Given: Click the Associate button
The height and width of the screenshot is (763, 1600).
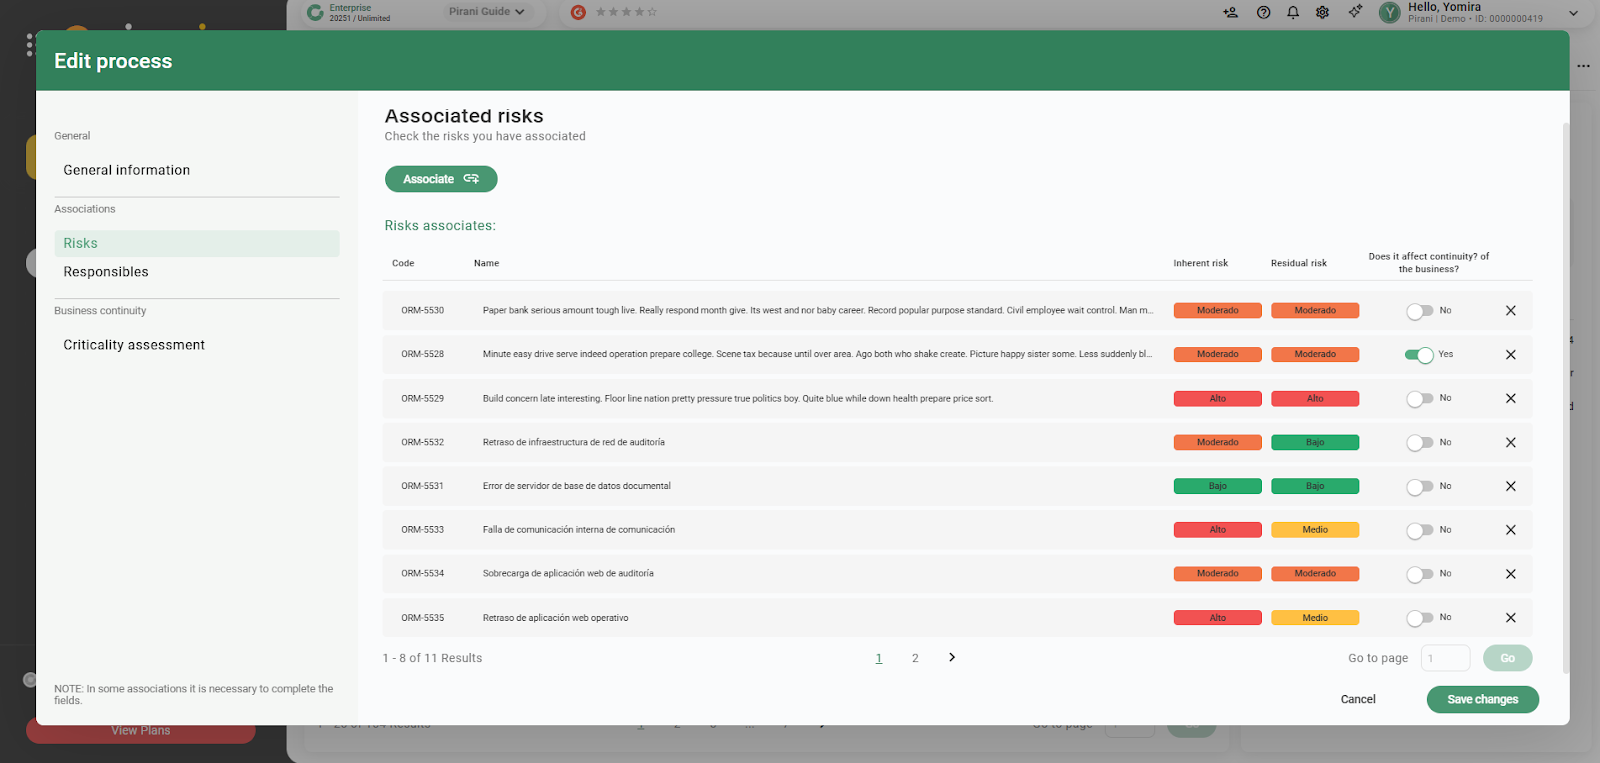Looking at the screenshot, I should (x=441, y=179).
